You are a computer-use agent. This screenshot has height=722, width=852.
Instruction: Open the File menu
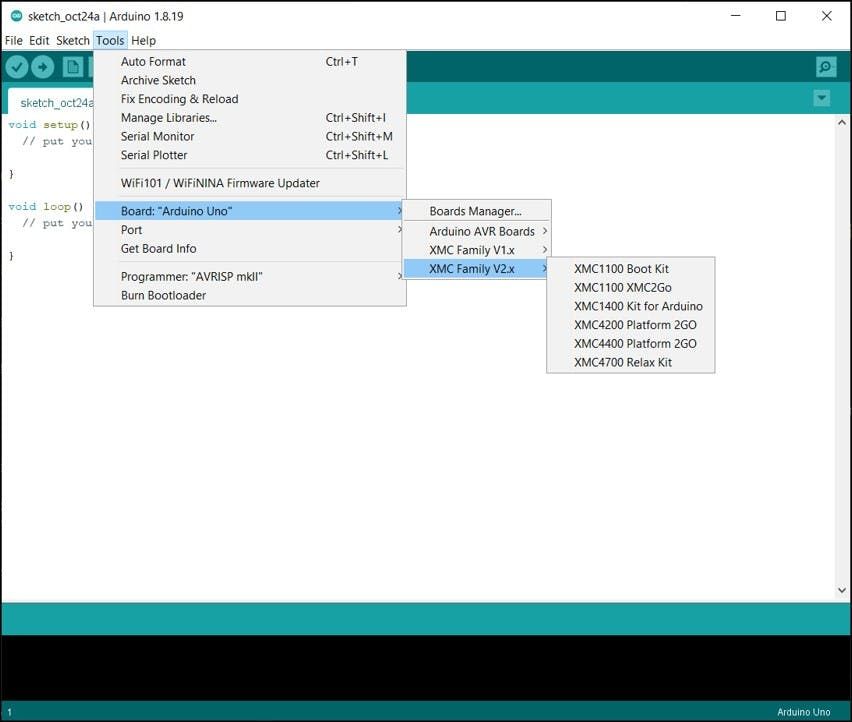[x=13, y=40]
